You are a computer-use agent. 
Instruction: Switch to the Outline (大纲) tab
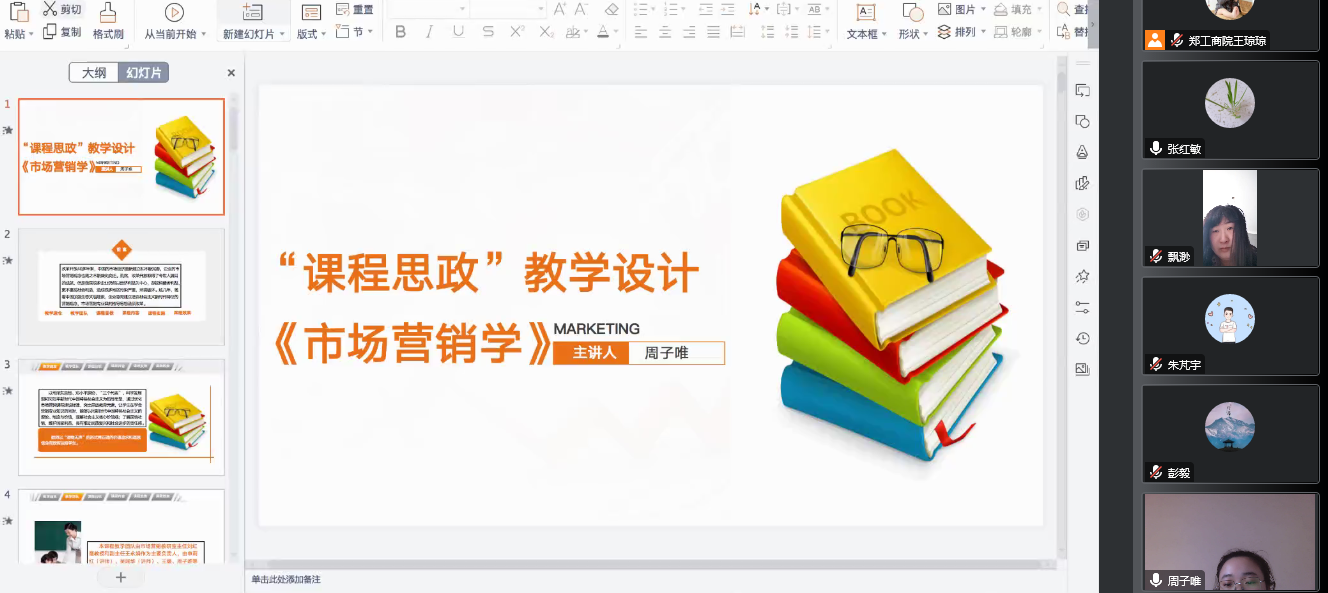(x=94, y=73)
